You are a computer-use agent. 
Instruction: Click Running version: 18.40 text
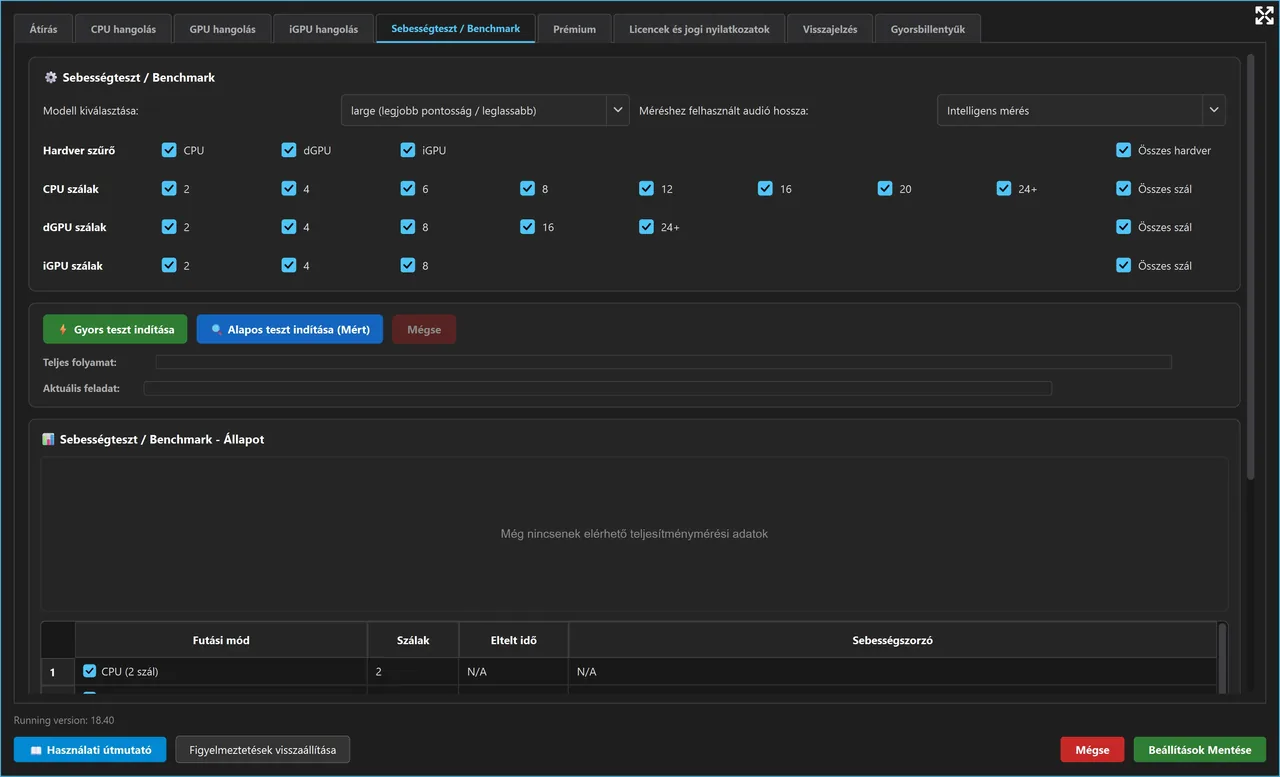[x=64, y=720]
